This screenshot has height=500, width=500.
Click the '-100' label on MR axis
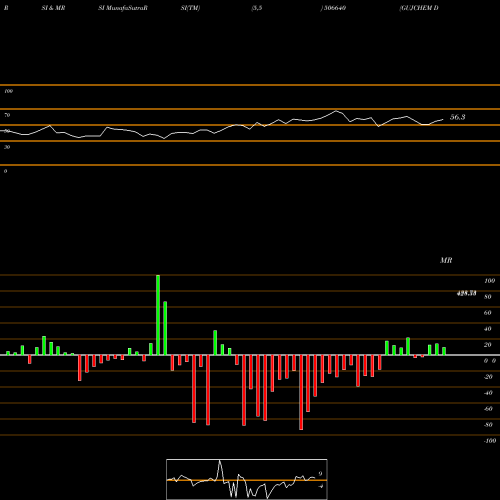pyautogui.click(x=490, y=441)
